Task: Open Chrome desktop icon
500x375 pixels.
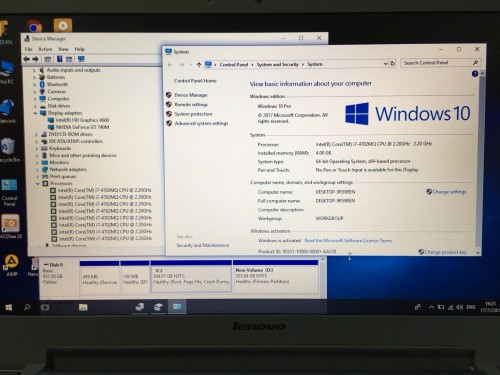Action: point(34,26)
